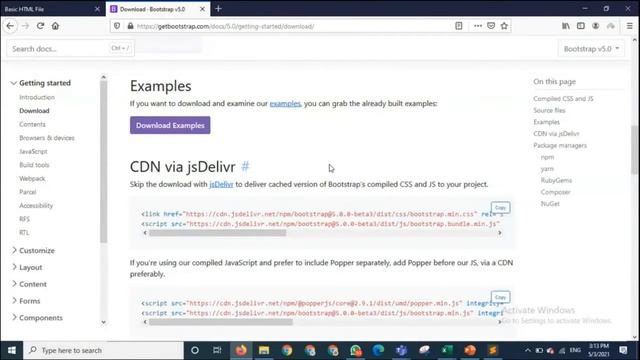Save page to Pocket icon

(x=491, y=26)
